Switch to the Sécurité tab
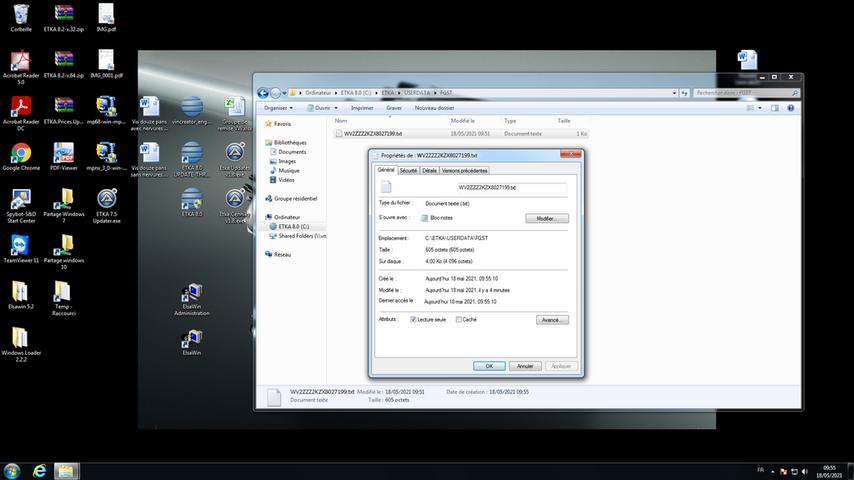 coord(408,171)
